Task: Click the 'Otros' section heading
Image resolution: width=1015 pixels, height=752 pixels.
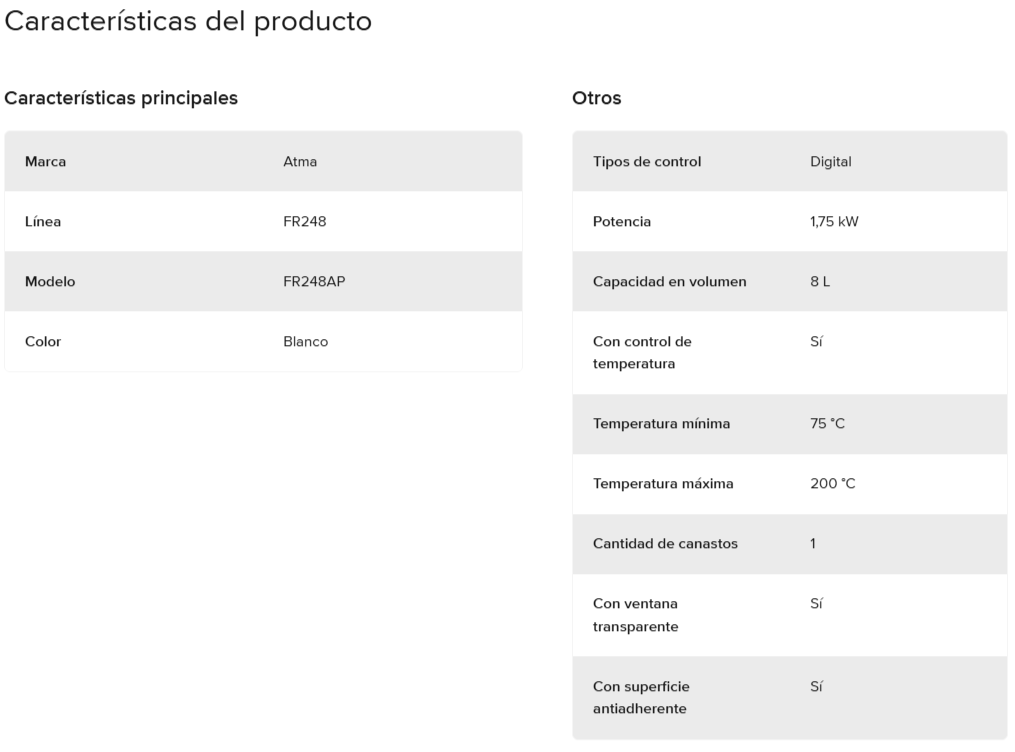Action: pyautogui.click(x=596, y=98)
